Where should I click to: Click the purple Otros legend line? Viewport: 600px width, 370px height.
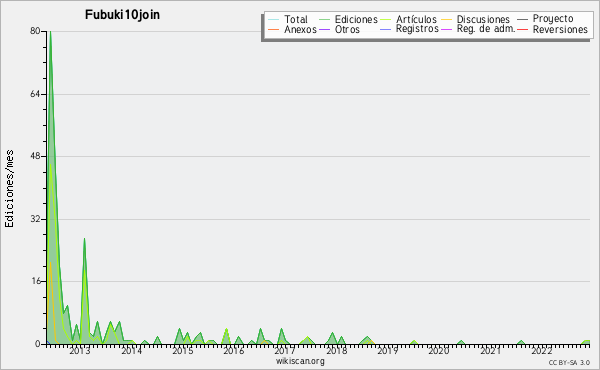[324, 29]
